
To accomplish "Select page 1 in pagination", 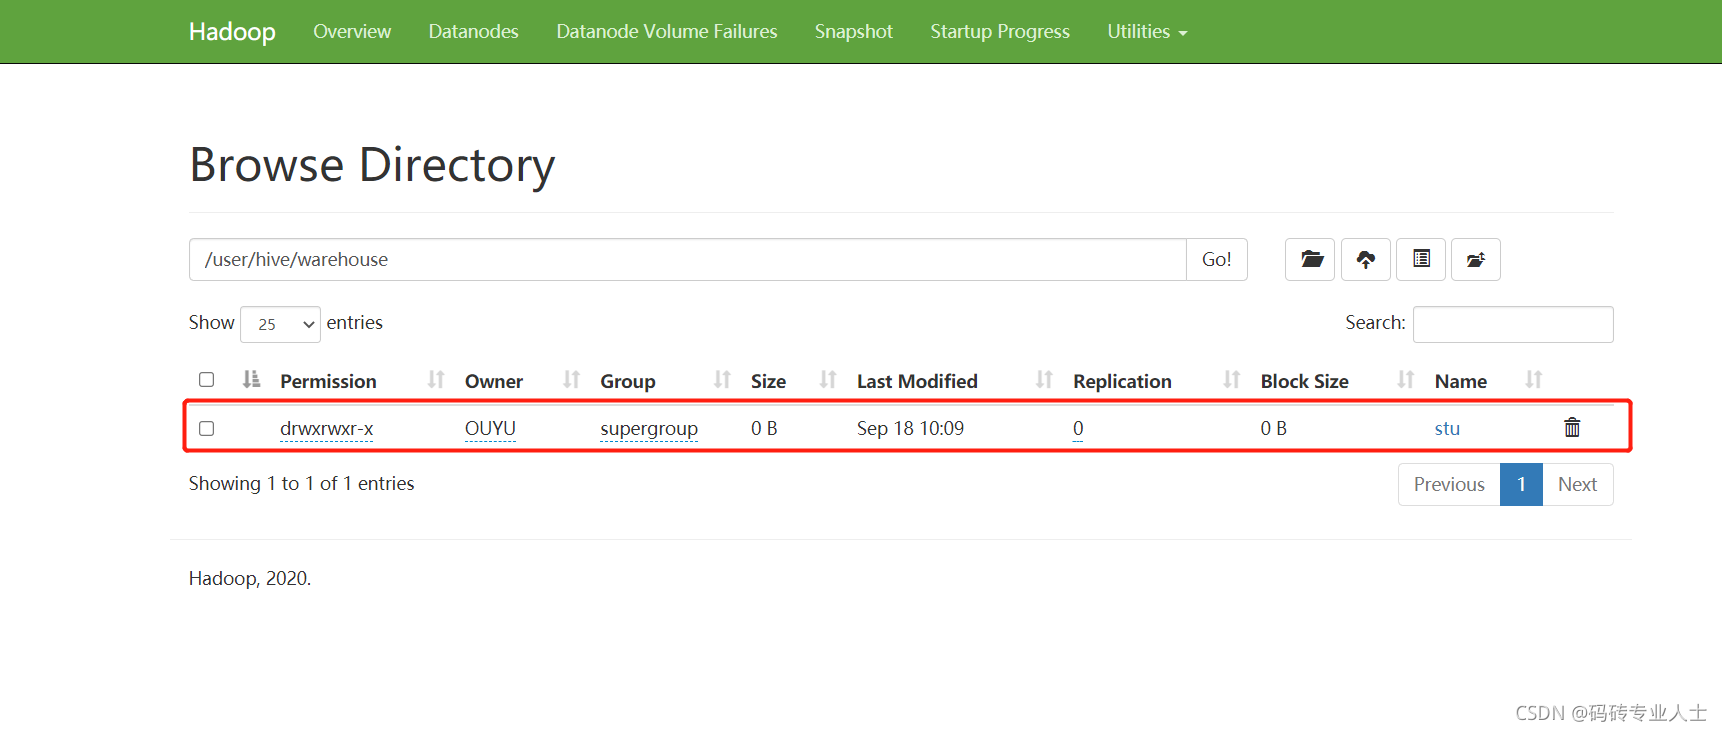I will coord(1521,484).
